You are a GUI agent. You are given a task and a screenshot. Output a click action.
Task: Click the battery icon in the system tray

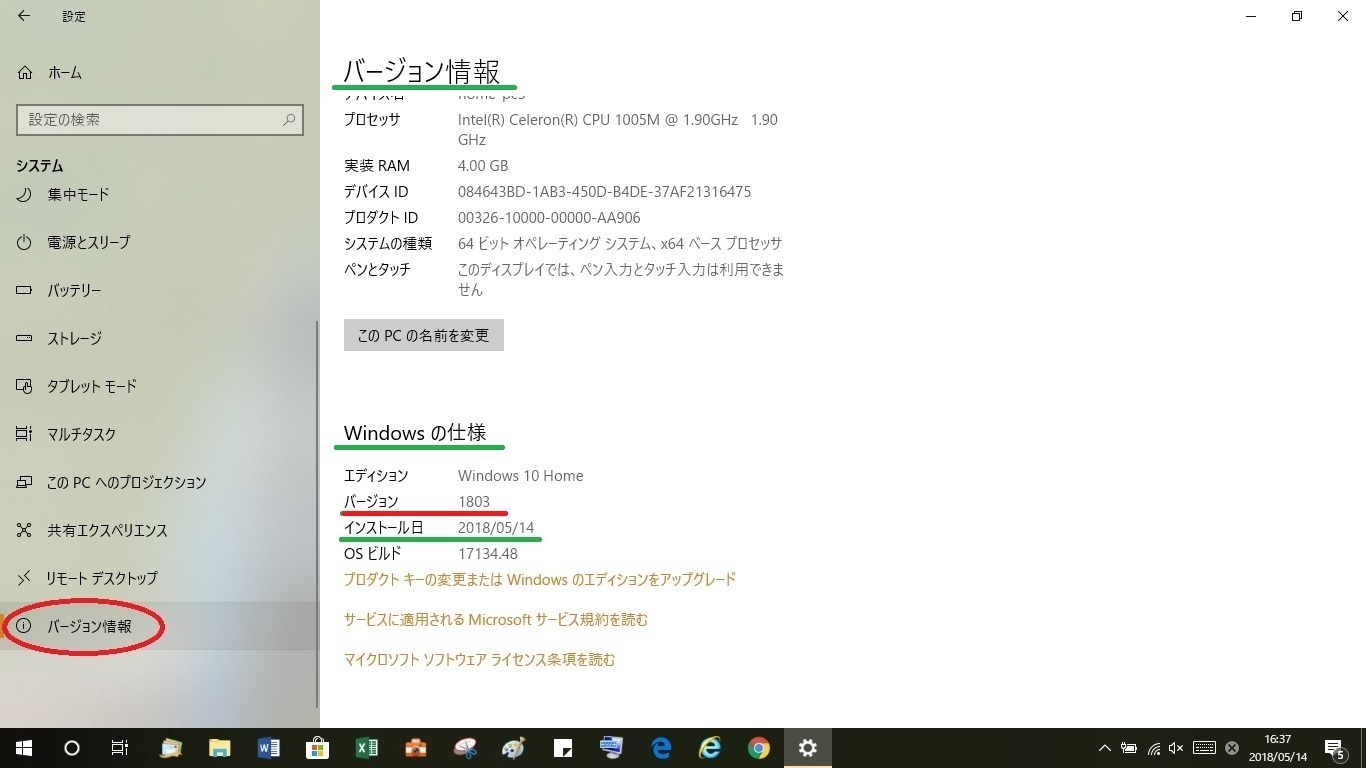tap(1129, 748)
